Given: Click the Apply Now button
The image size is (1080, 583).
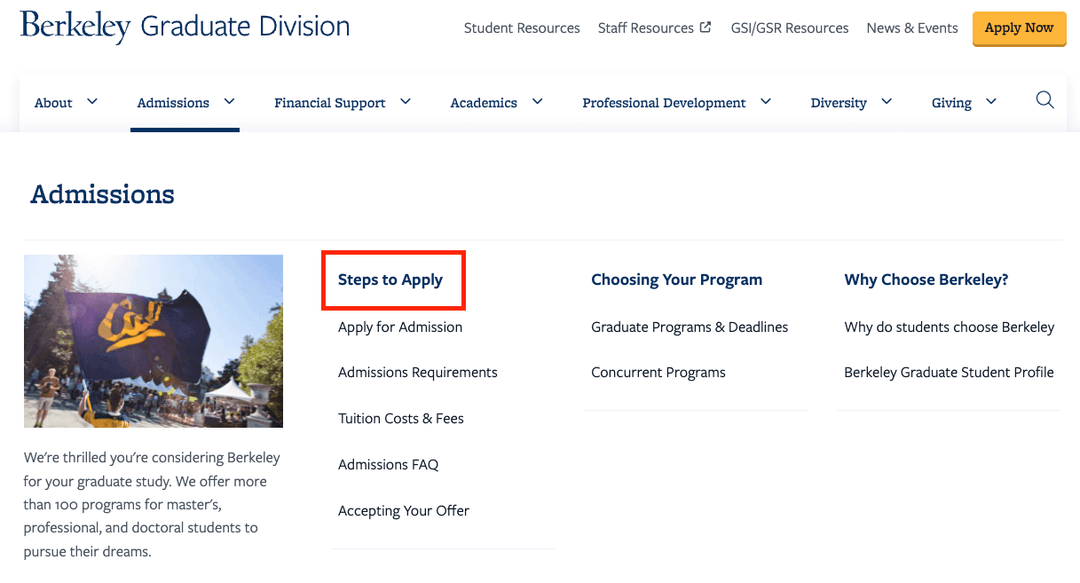Looking at the screenshot, I should [x=1019, y=28].
